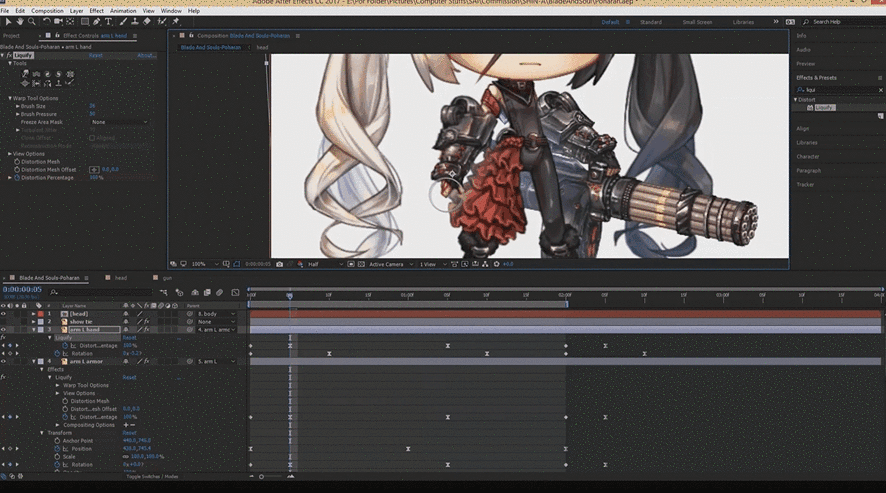Select the Small Screen workspace
This screenshot has height=493, width=886.
697,22
